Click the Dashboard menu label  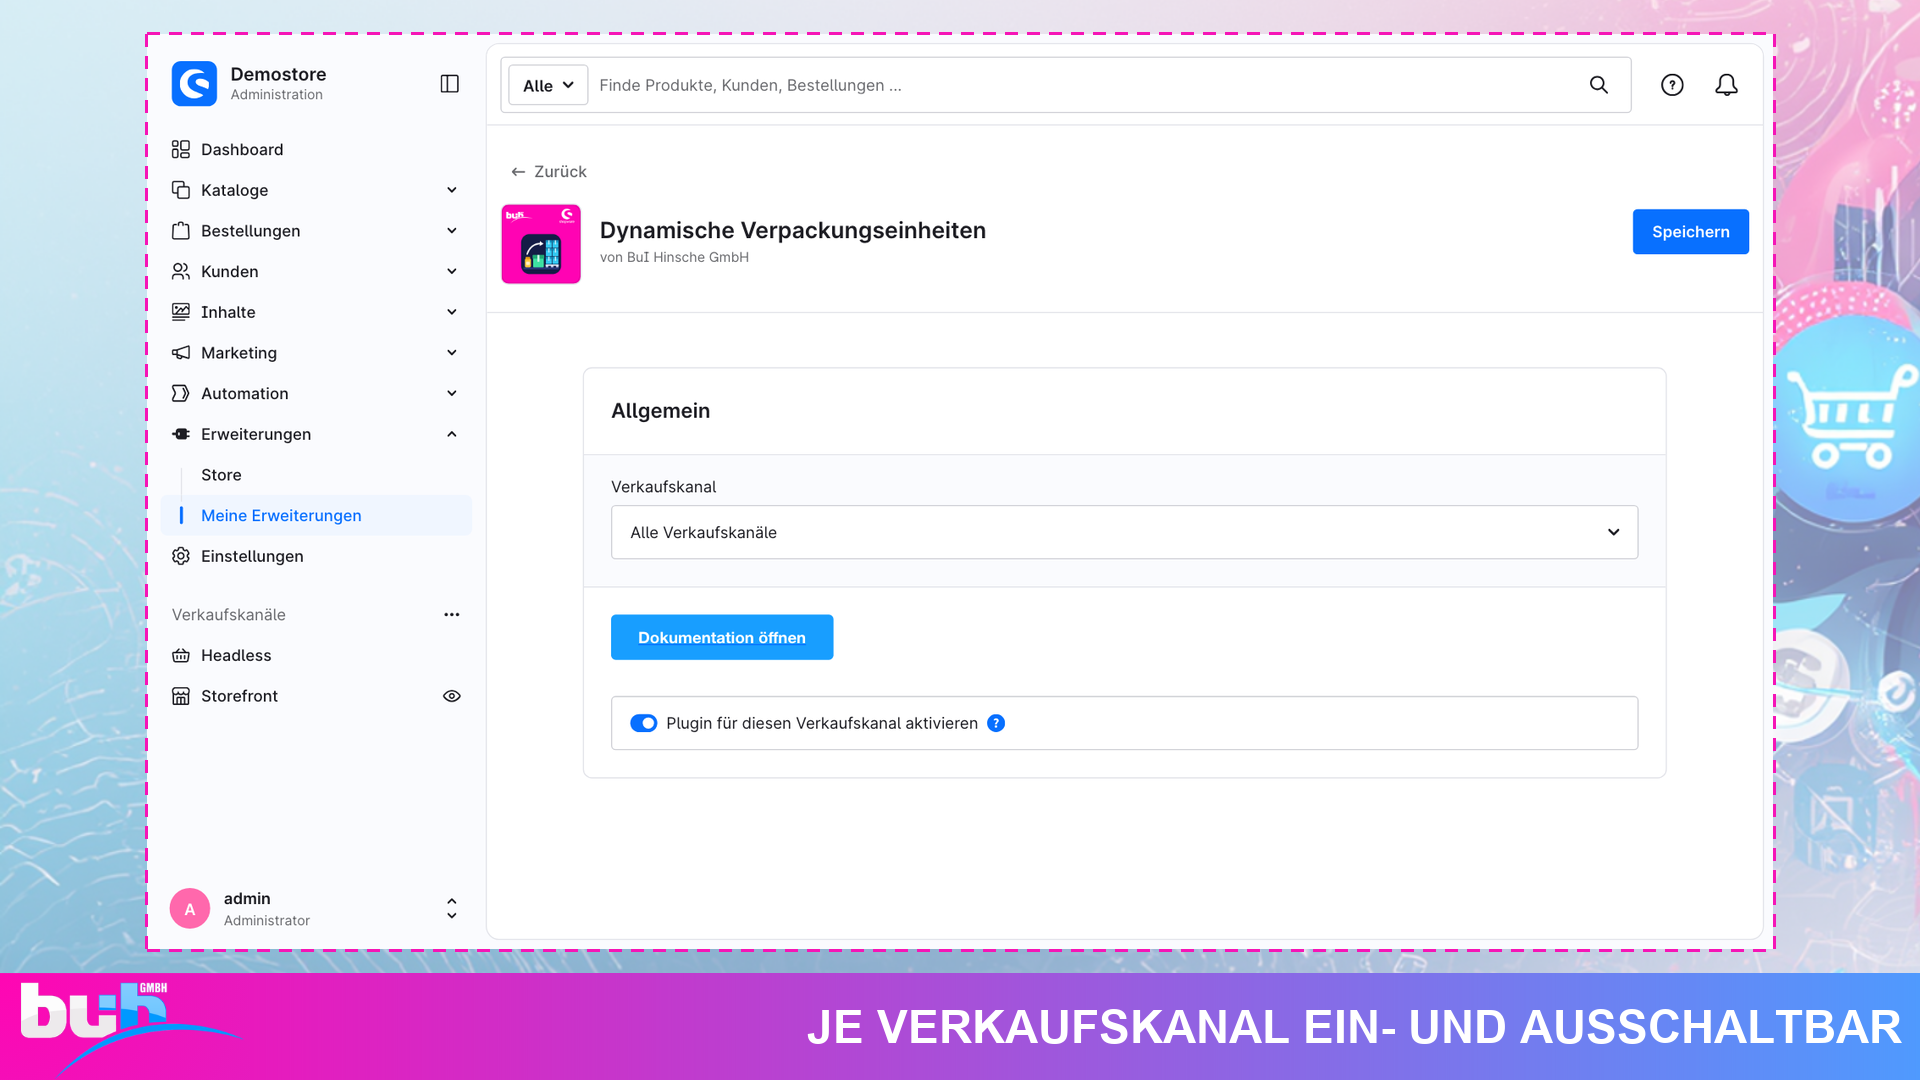click(242, 149)
